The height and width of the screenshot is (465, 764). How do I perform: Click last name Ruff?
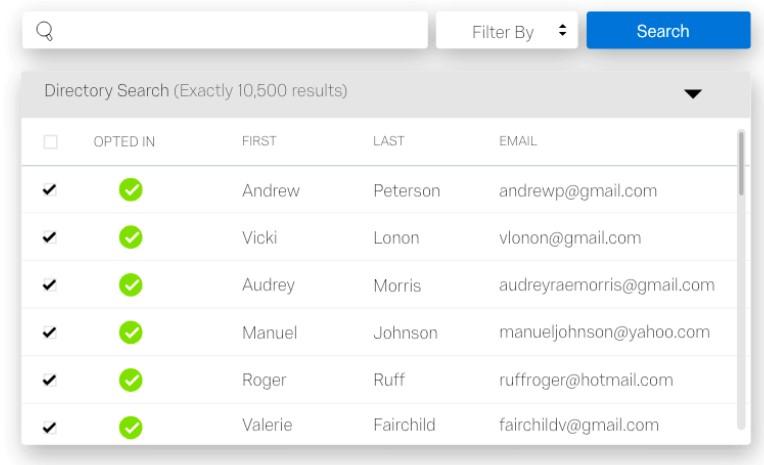(389, 380)
